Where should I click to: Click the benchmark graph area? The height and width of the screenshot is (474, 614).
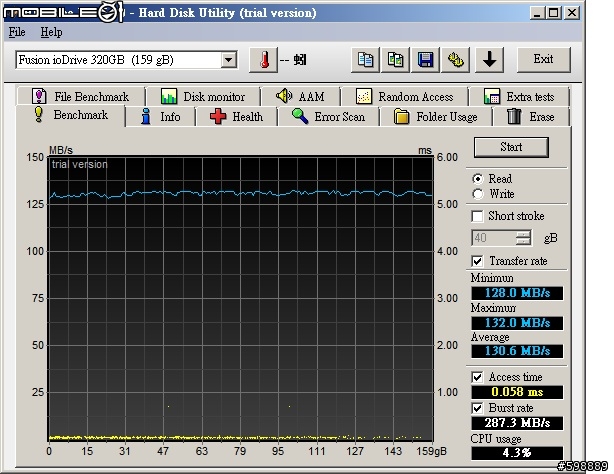[x=240, y=299]
